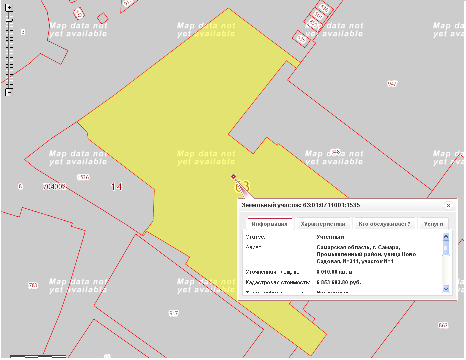Switch to the Кто обслуживает? tab

pos(384,224)
